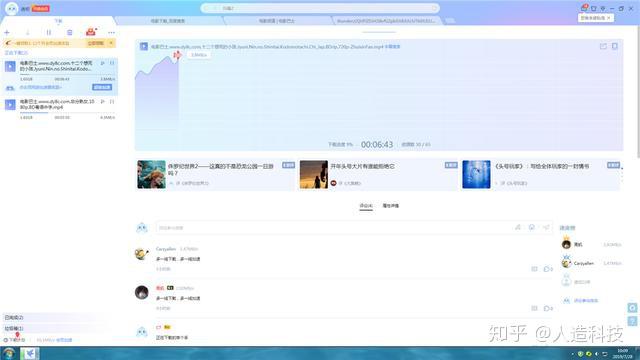
Task: Click the plus icon to add a new download
Action: coord(7,32)
